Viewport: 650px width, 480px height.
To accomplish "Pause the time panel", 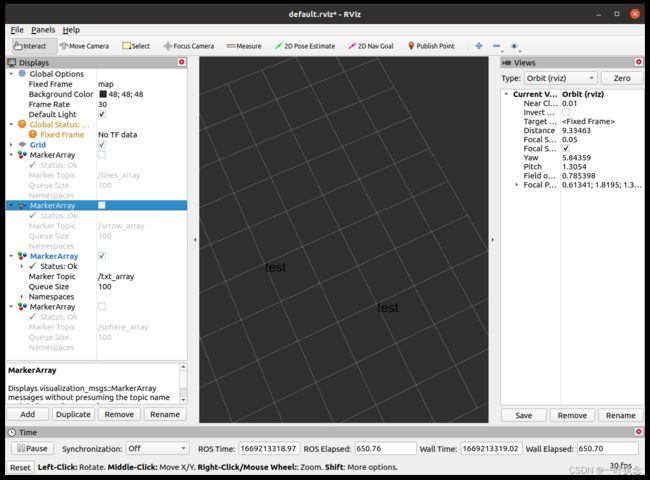I will click(x=32, y=448).
